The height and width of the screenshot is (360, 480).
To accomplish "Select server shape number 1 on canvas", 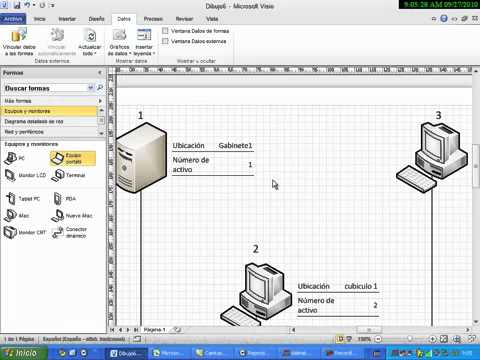I will 141,157.
